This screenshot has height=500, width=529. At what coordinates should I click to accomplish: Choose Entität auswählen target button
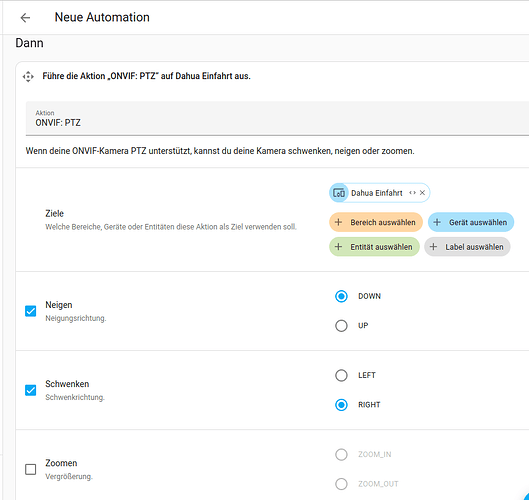374,247
